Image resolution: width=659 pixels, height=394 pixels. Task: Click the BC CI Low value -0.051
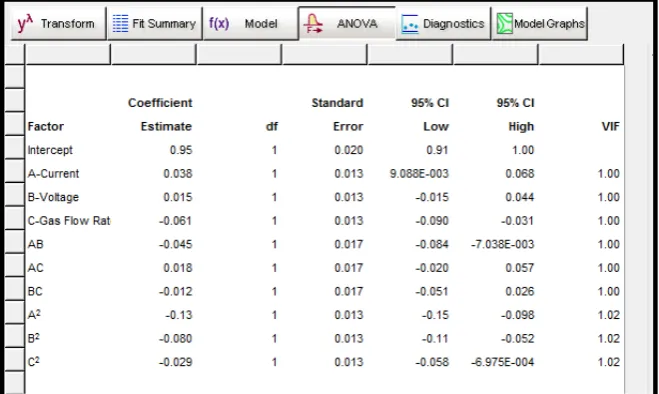432,291
